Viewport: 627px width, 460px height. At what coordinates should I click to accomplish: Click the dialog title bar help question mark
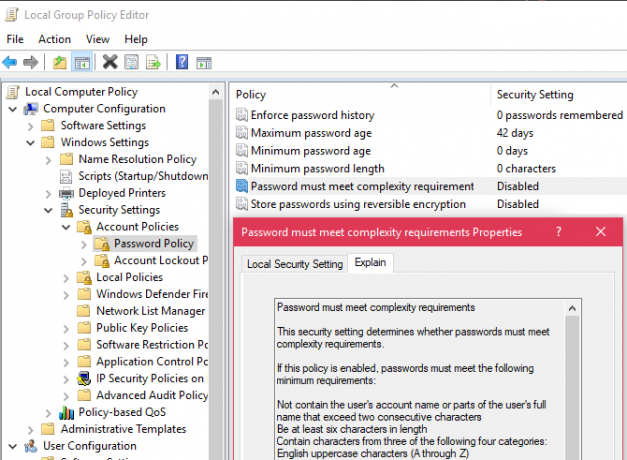coord(559,232)
